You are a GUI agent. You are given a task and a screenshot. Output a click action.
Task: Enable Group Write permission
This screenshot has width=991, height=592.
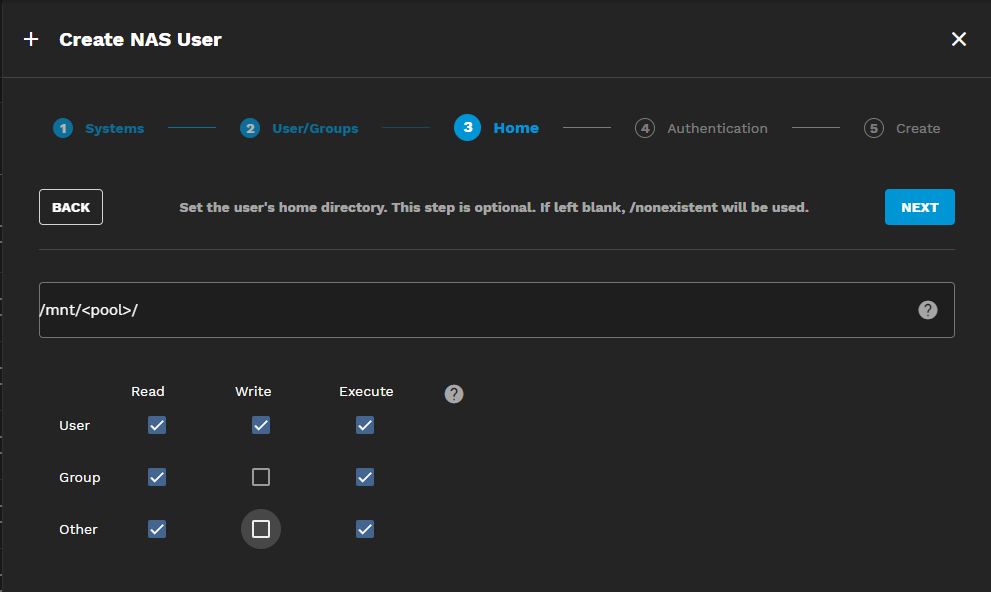[x=261, y=477]
